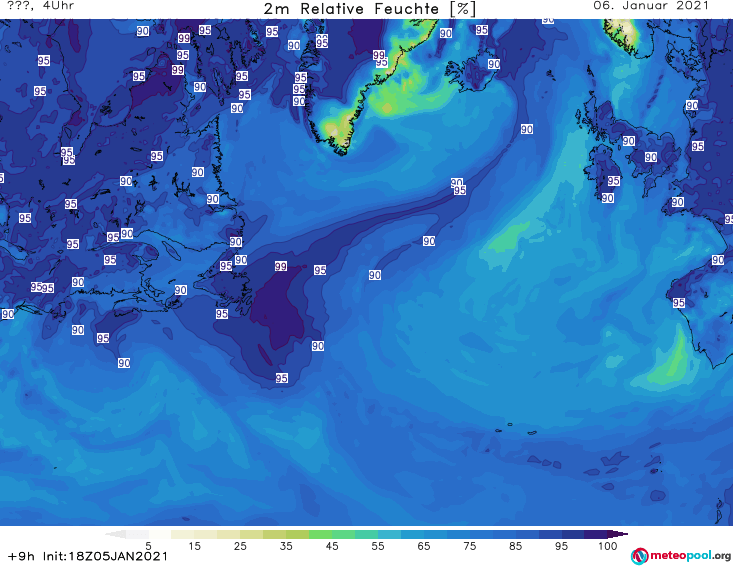The image size is (733, 566).
Task: Click the color bar label '95'
Action: pyautogui.click(x=561, y=546)
